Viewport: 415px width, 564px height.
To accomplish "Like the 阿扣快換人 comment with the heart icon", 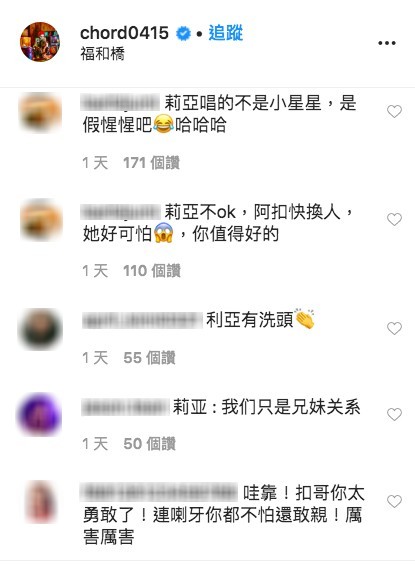I will 394,219.
